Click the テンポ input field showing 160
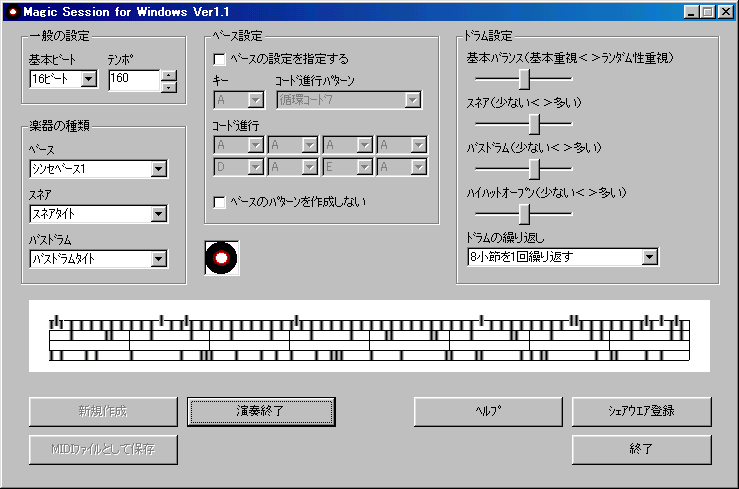 [x=135, y=80]
